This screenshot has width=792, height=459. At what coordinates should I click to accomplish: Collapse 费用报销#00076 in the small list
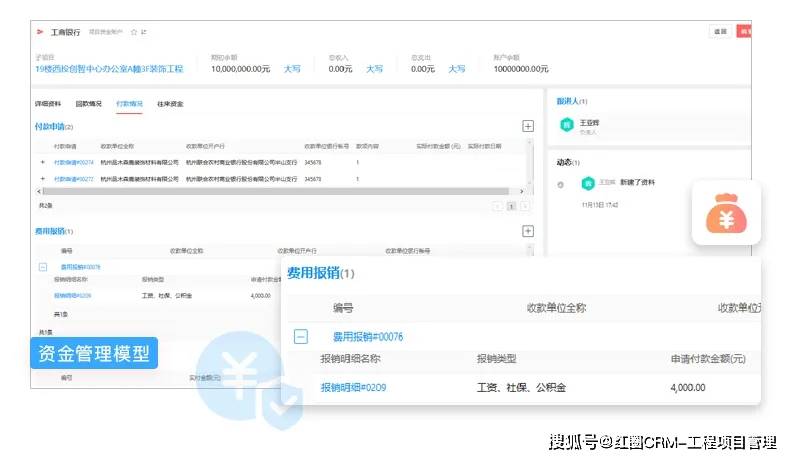tap(43, 267)
